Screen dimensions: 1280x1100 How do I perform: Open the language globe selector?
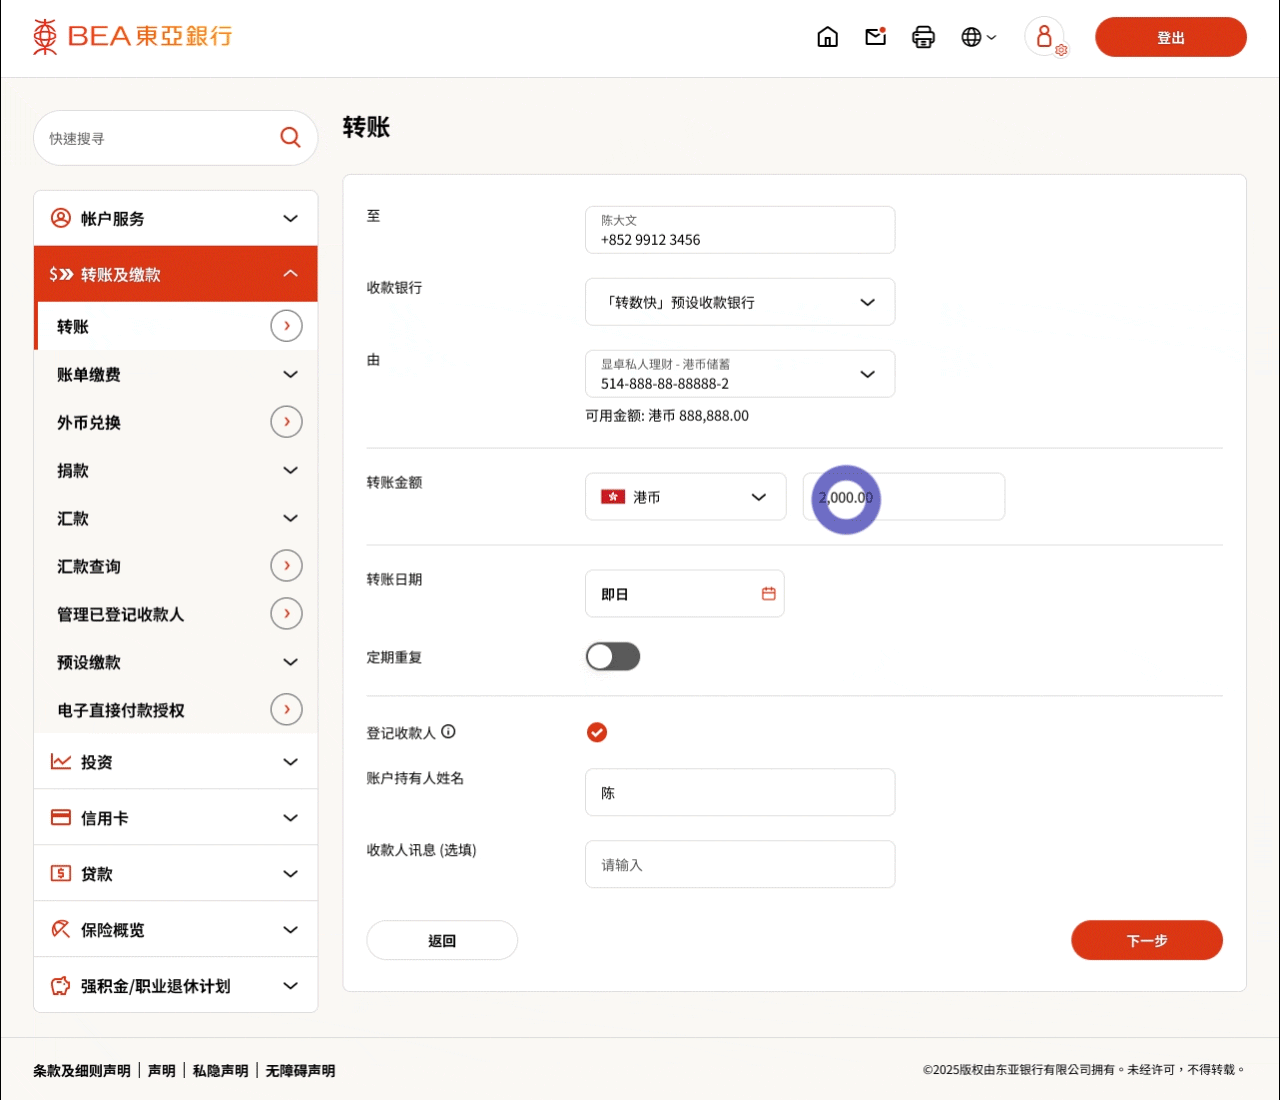(977, 37)
